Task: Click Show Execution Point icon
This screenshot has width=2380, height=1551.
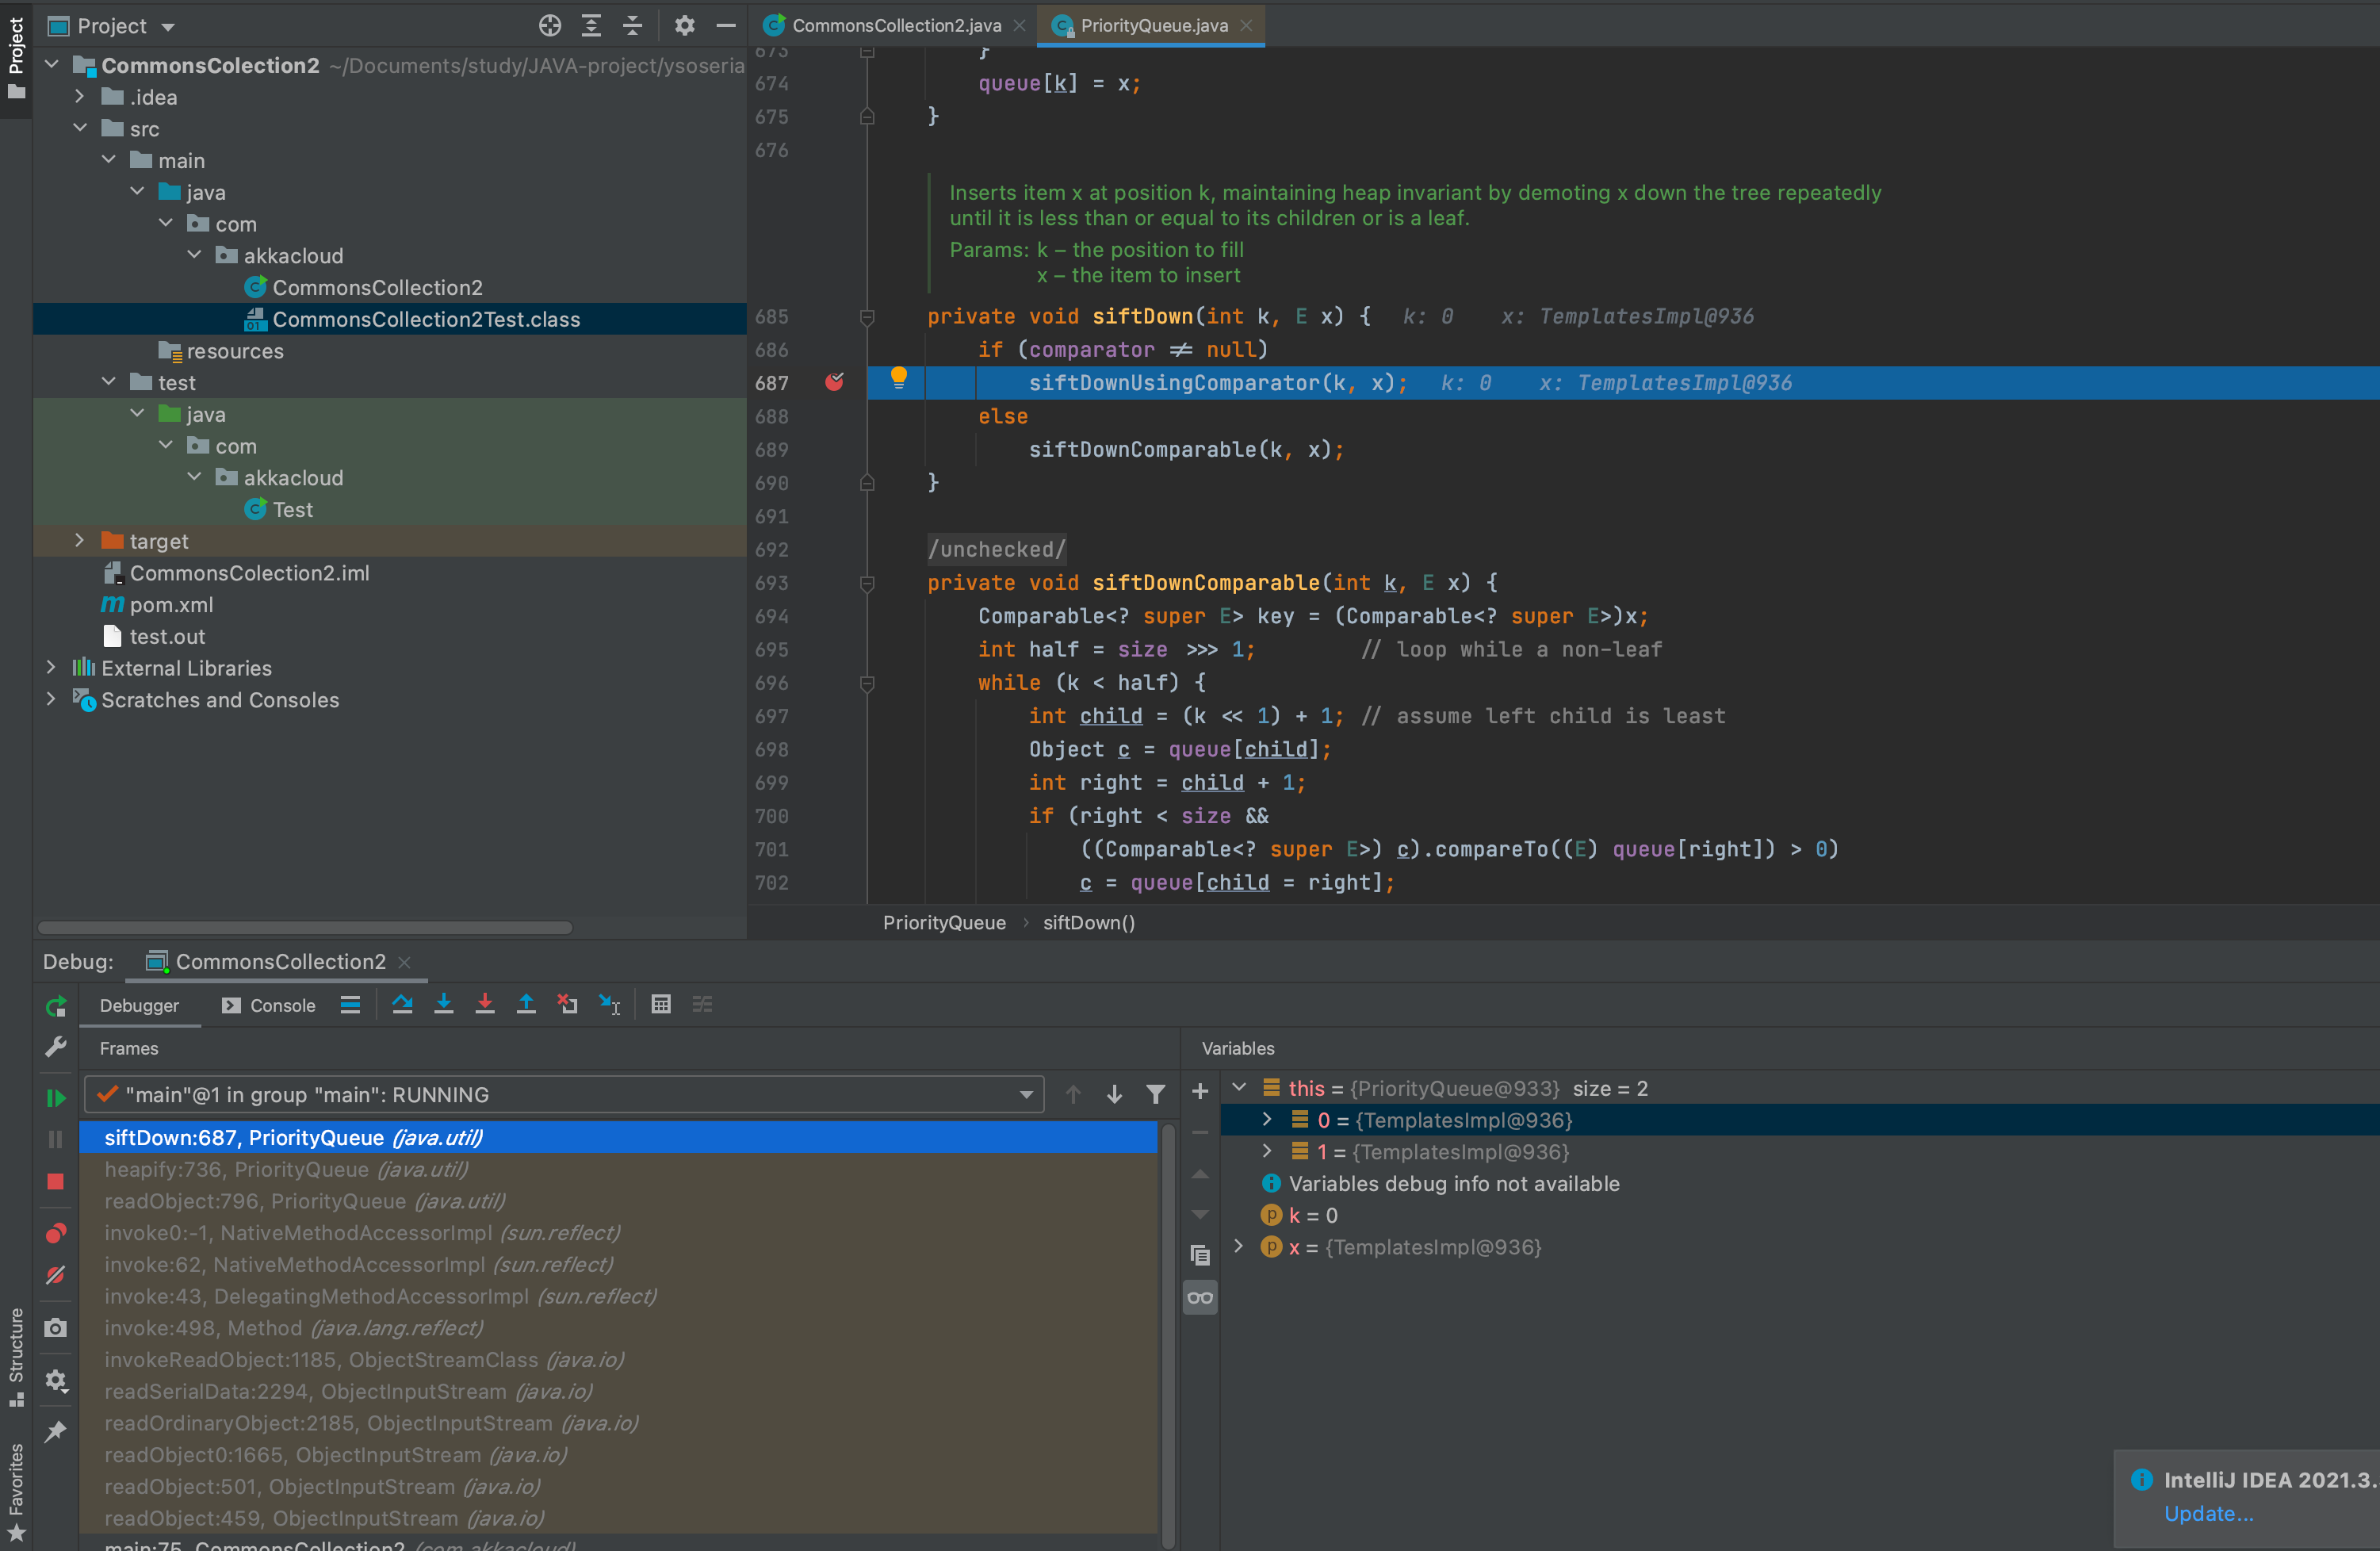Action: (350, 1005)
